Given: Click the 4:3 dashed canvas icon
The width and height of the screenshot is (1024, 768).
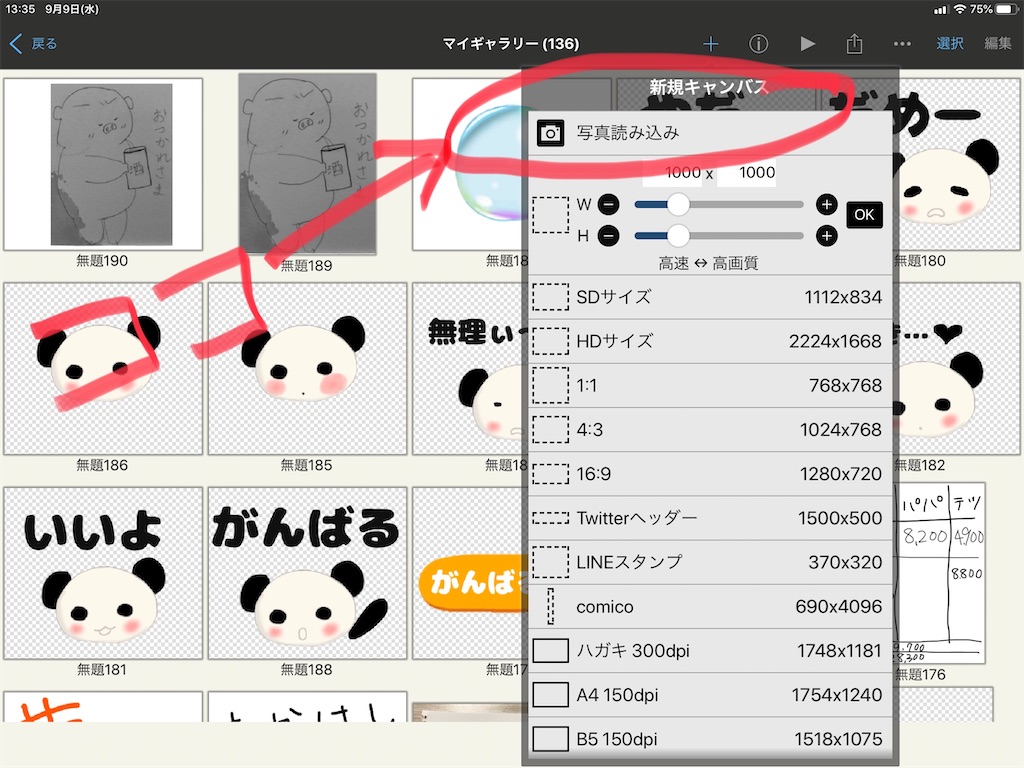Looking at the screenshot, I should [551, 430].
